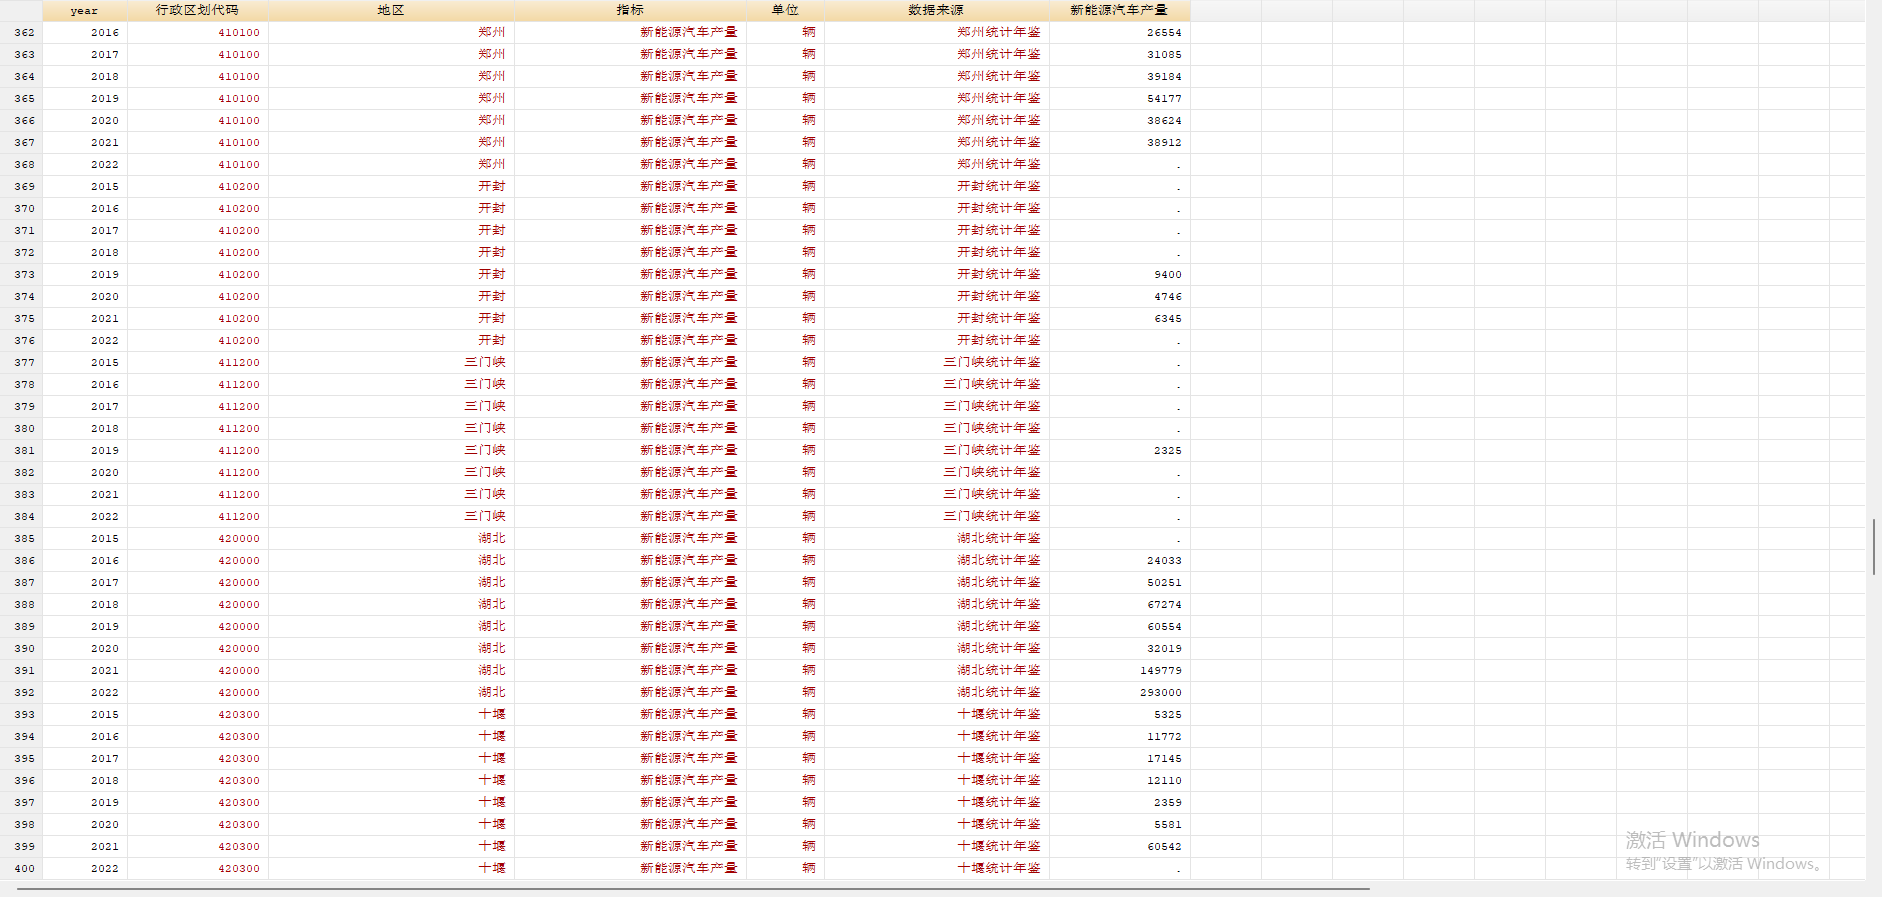Select the 指标 column header
Viewport: 1882px width, 897px height.
point(630,10)
